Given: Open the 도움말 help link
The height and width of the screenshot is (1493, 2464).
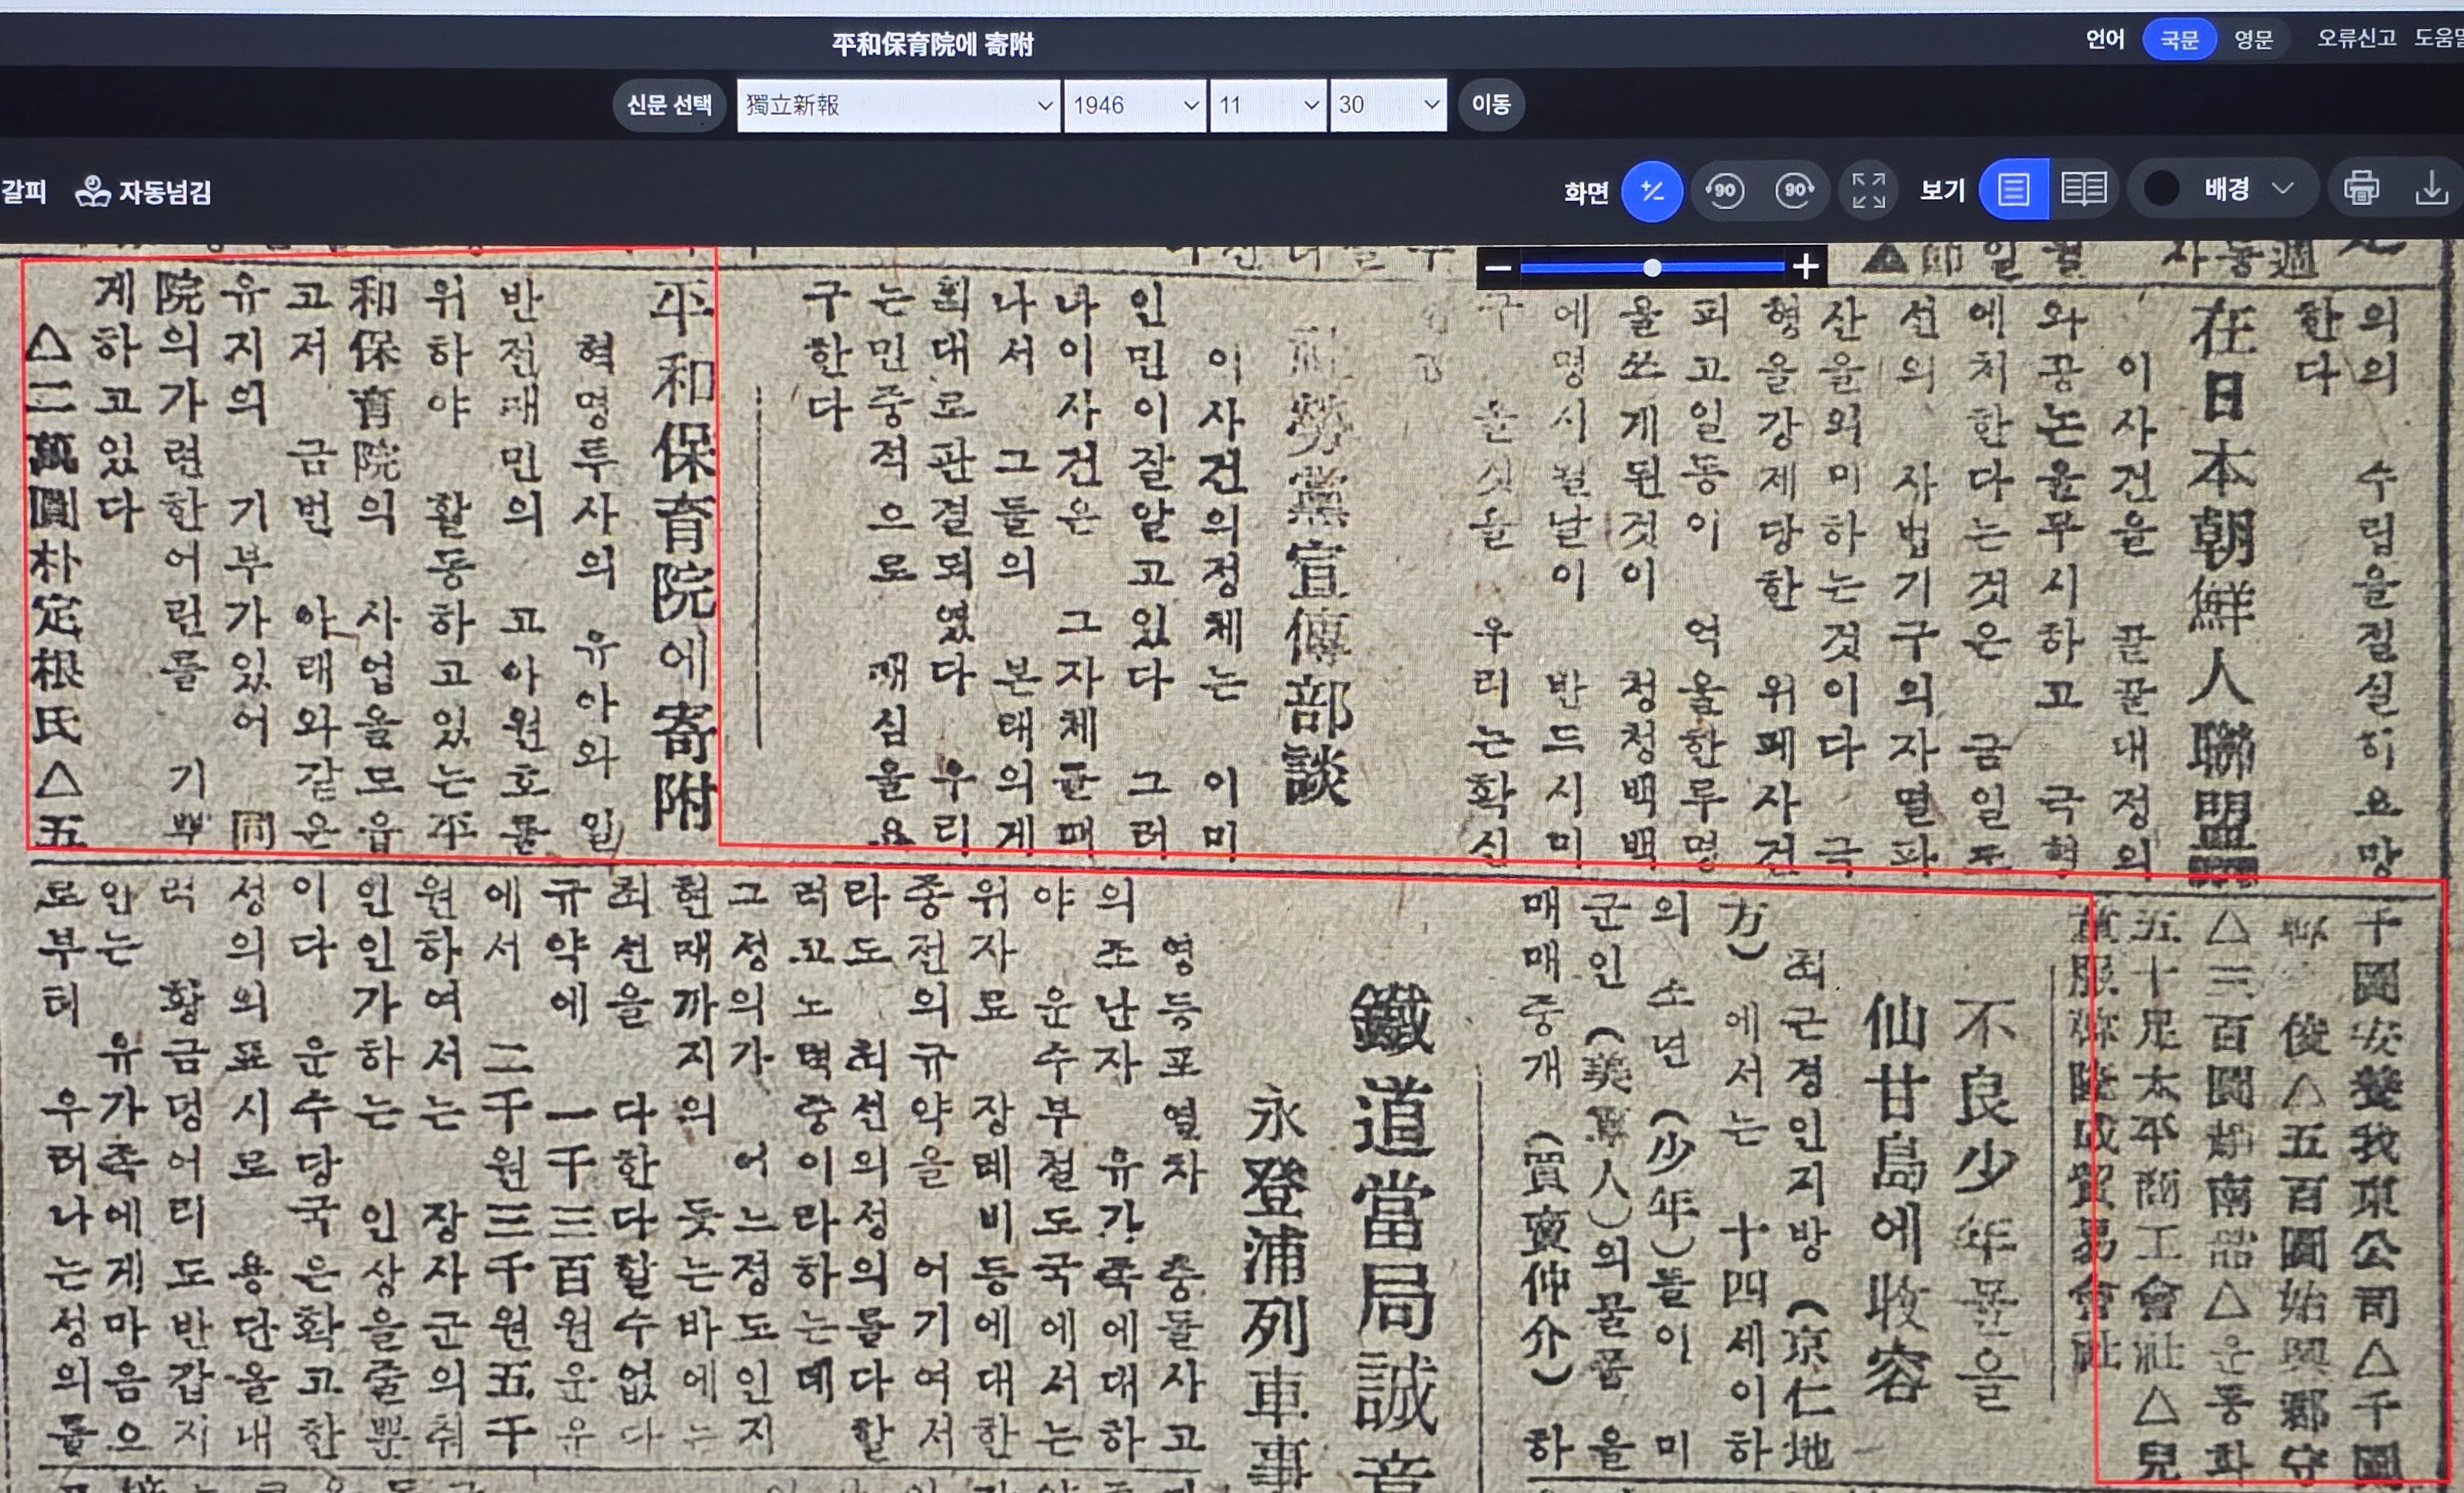Looking at the screenshot, I should click(x=2439, y=39).
